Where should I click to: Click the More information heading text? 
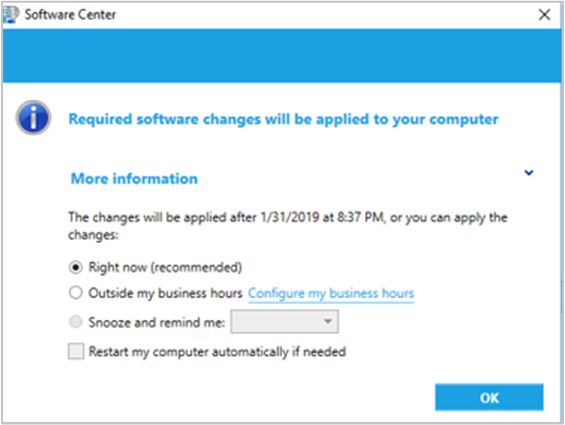pos(134,178)
